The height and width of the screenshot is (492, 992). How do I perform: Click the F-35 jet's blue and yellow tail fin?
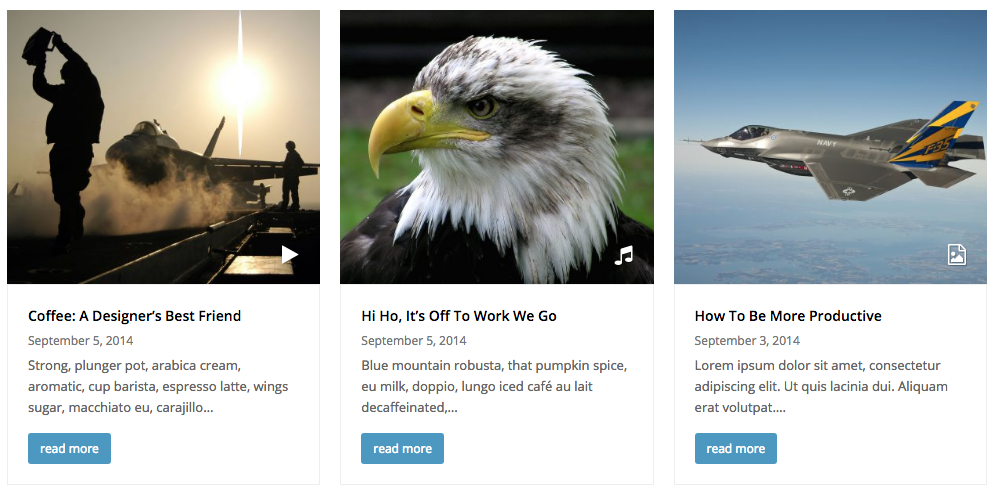click(935, 132)
